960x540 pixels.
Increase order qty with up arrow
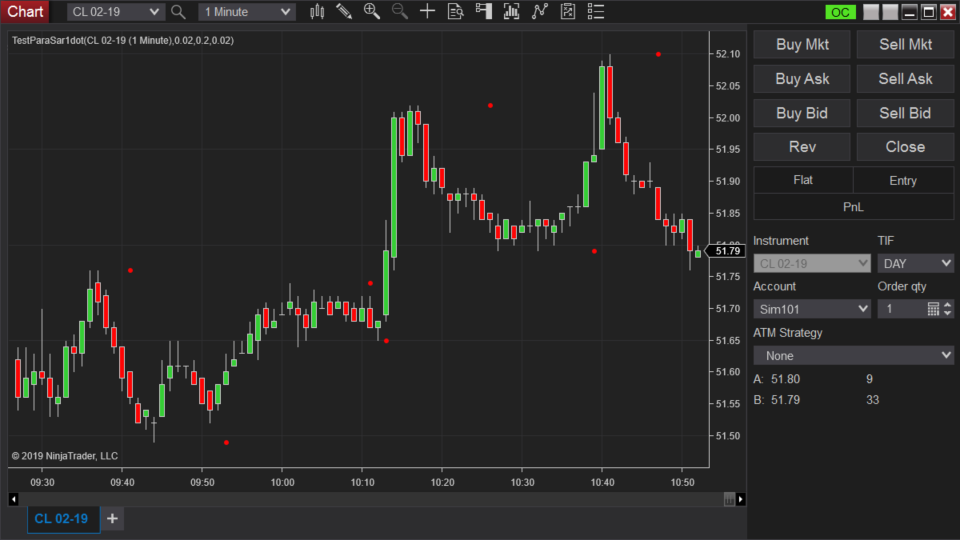pos(948,305)
